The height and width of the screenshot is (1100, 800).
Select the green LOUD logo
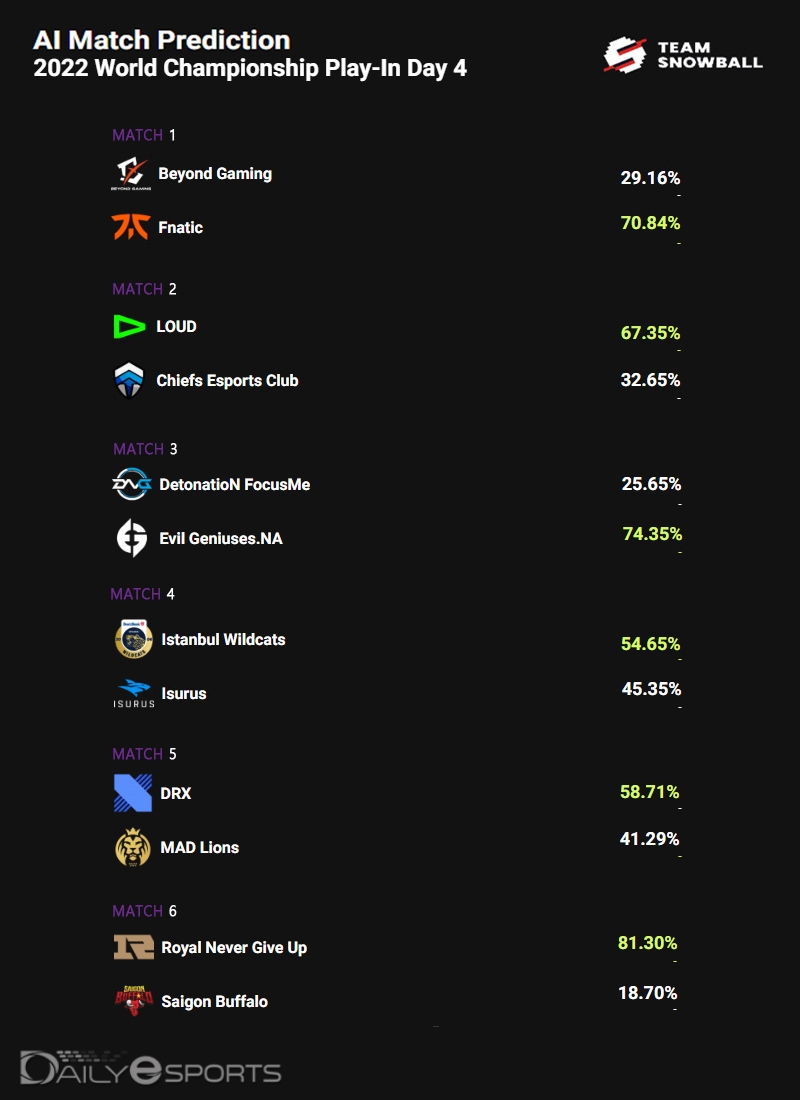pos(130,327)
